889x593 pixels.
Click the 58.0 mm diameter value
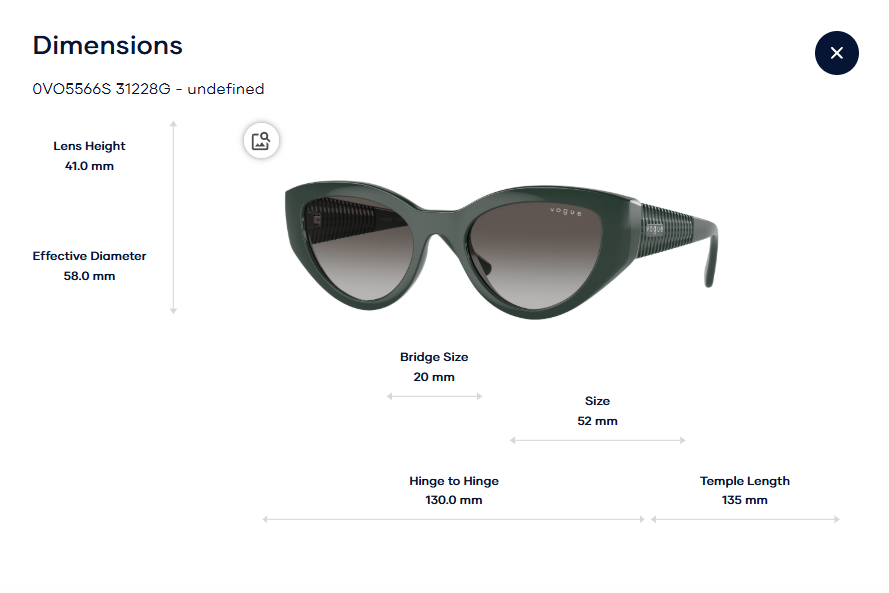pos(89,276)
